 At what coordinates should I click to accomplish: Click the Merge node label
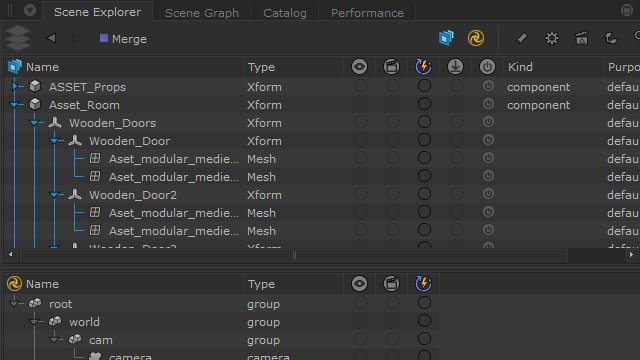(129, 39)
